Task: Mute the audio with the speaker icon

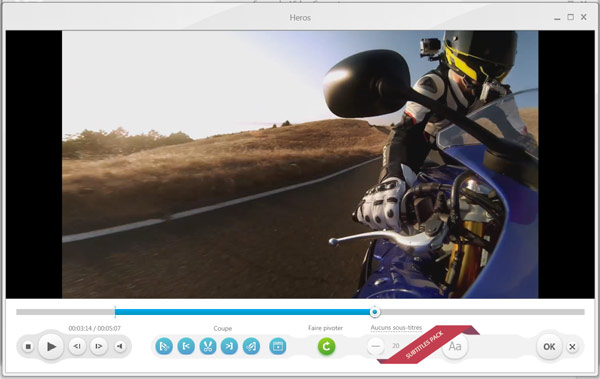Action: [x=120, y=346]
